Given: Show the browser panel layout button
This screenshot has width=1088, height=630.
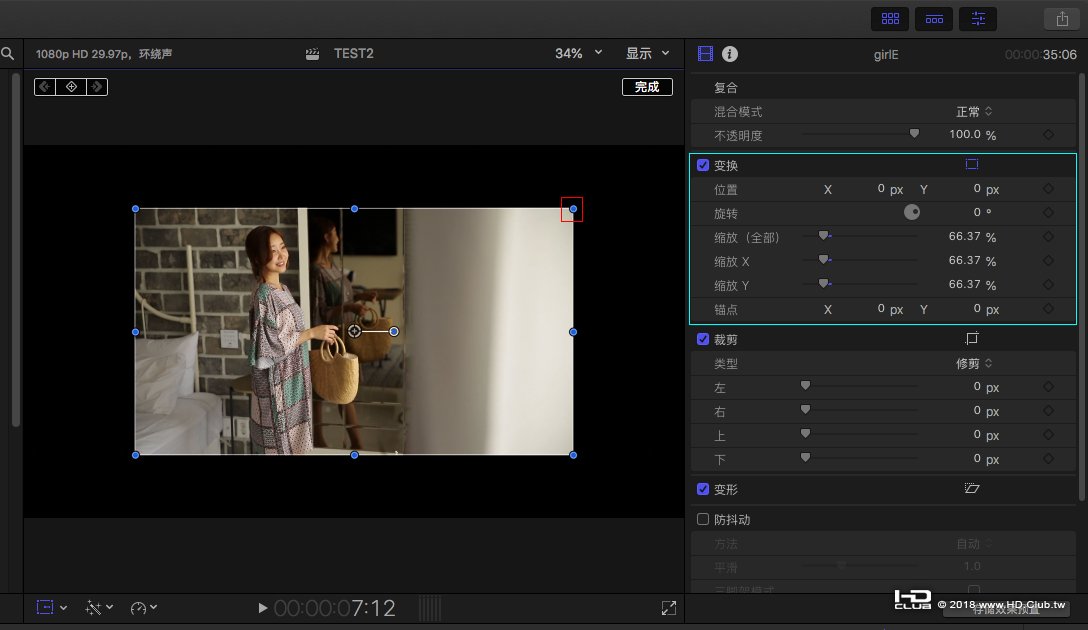Looking at the screenshot, I should 889,18.
